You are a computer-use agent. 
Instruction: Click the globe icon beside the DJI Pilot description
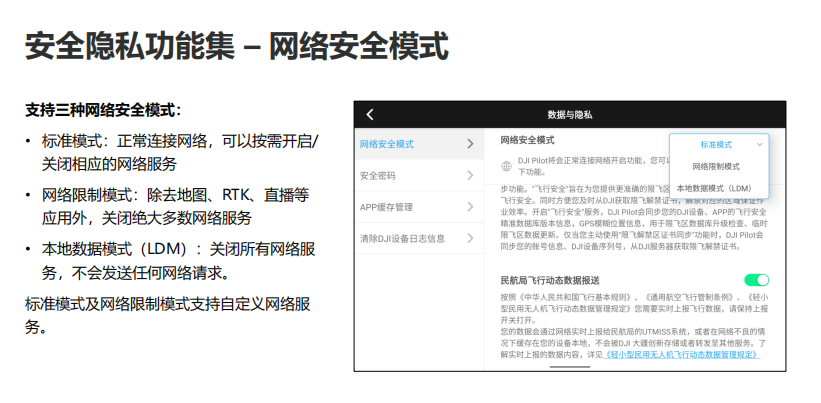pyautogui.click(x=506, y=166)
